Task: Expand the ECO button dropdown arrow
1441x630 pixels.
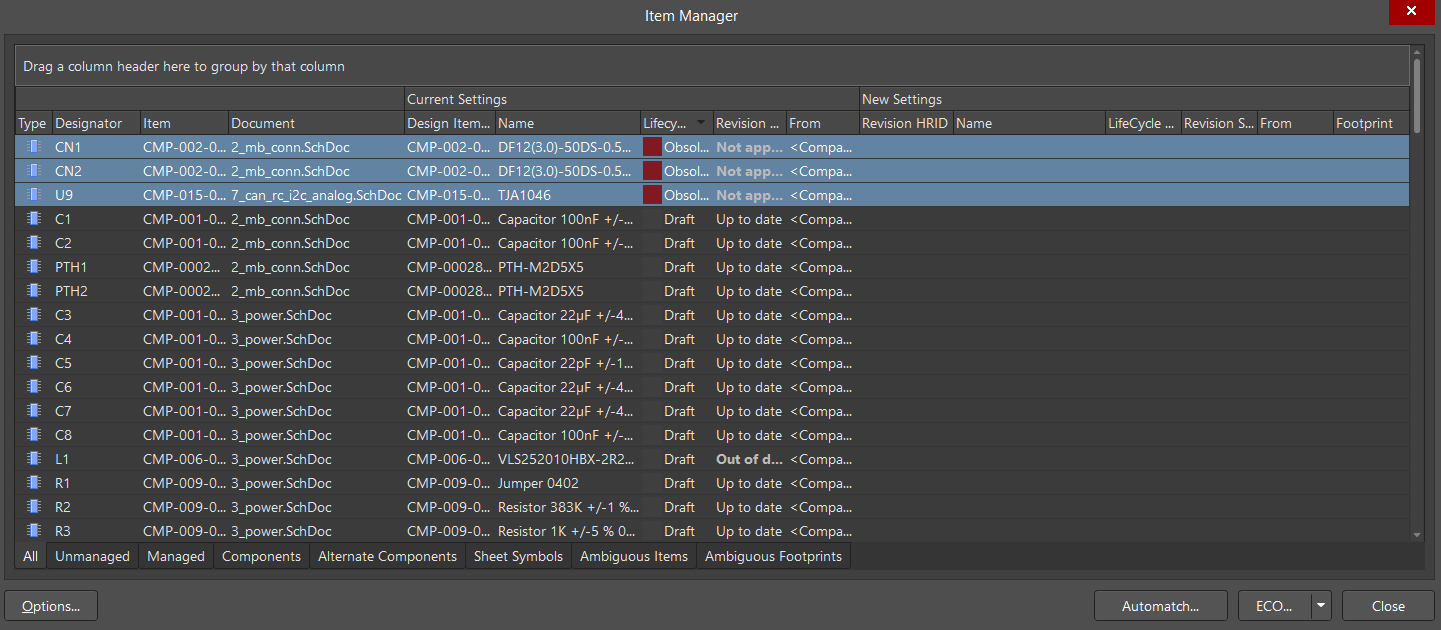Action: 1320,605
